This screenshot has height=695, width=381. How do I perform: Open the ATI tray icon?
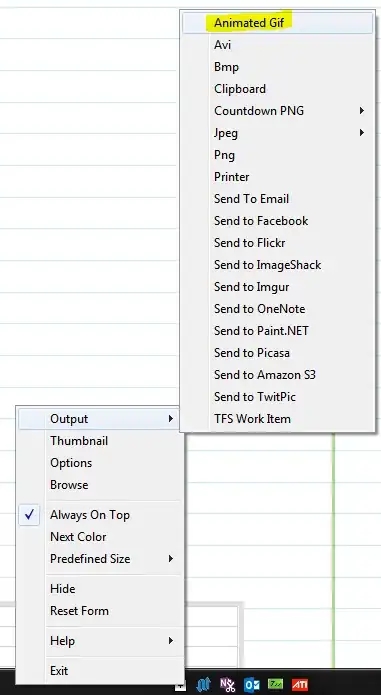pos(300,684)
